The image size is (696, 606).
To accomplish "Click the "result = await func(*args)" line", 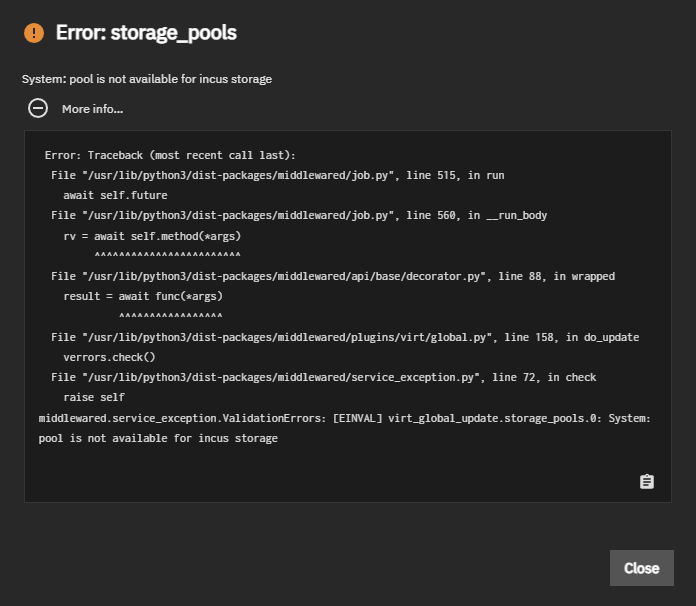I will point(143,296).
